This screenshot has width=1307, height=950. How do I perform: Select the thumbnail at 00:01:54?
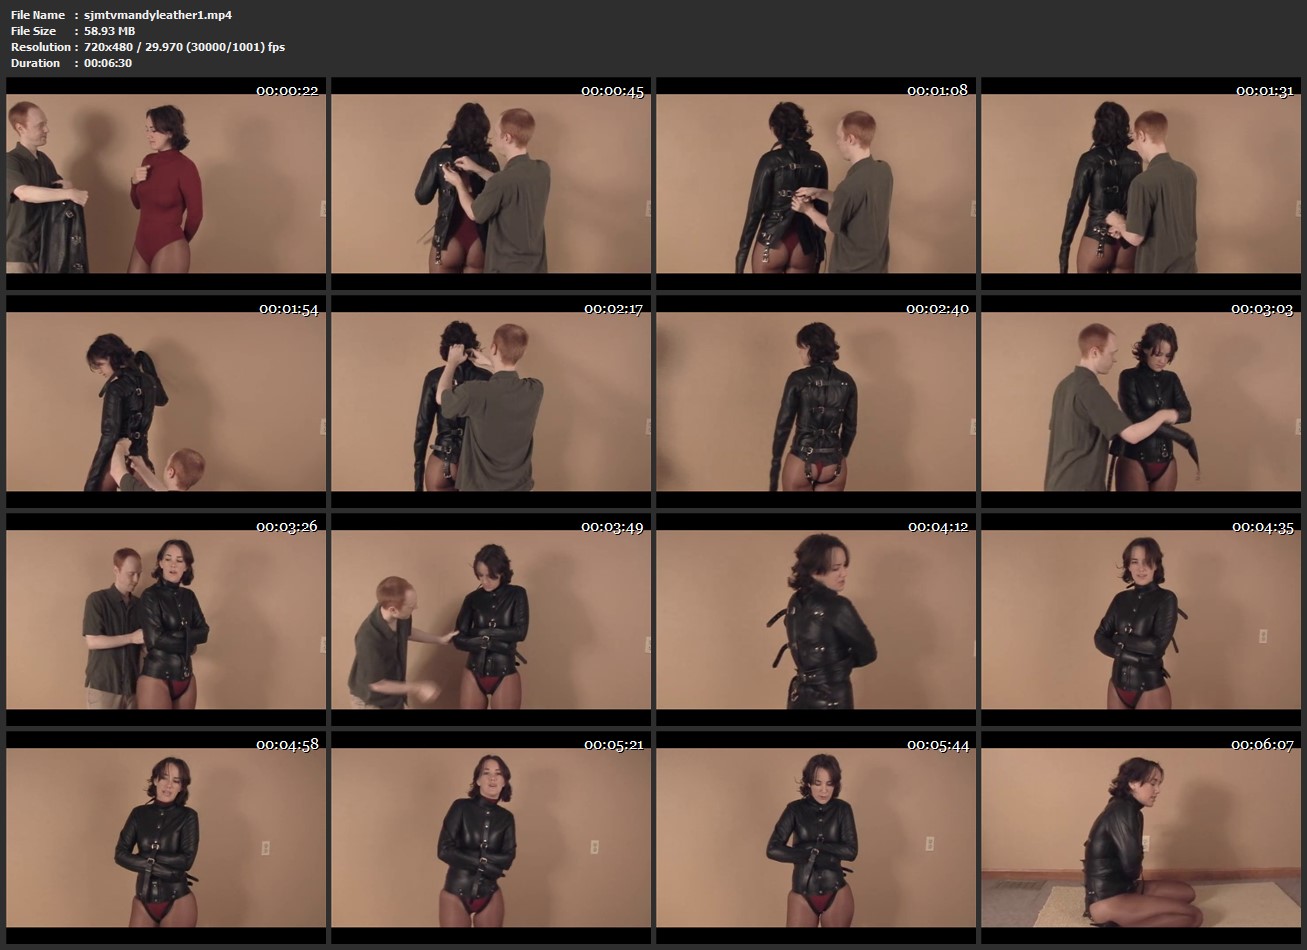[x=166, y=402]
